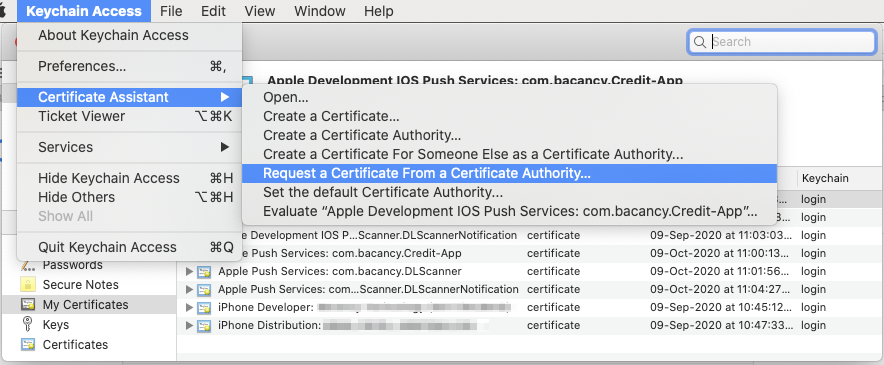Select the iPhone Developer certificate name

(364, 307)
